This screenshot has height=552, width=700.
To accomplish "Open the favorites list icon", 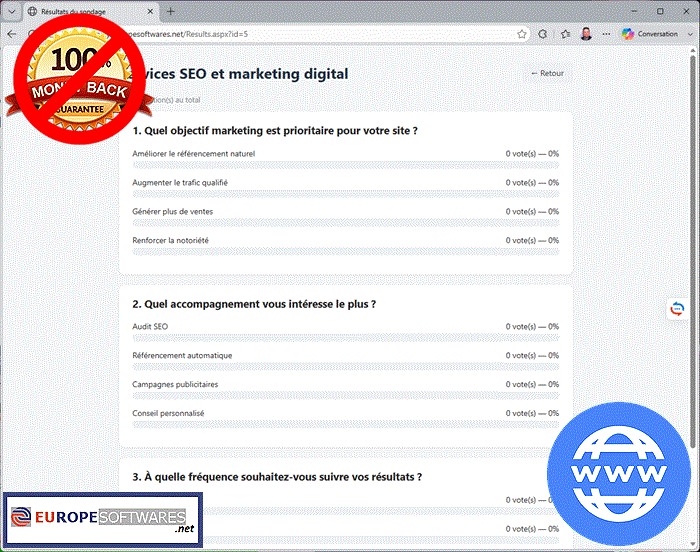I will [565, 34].
